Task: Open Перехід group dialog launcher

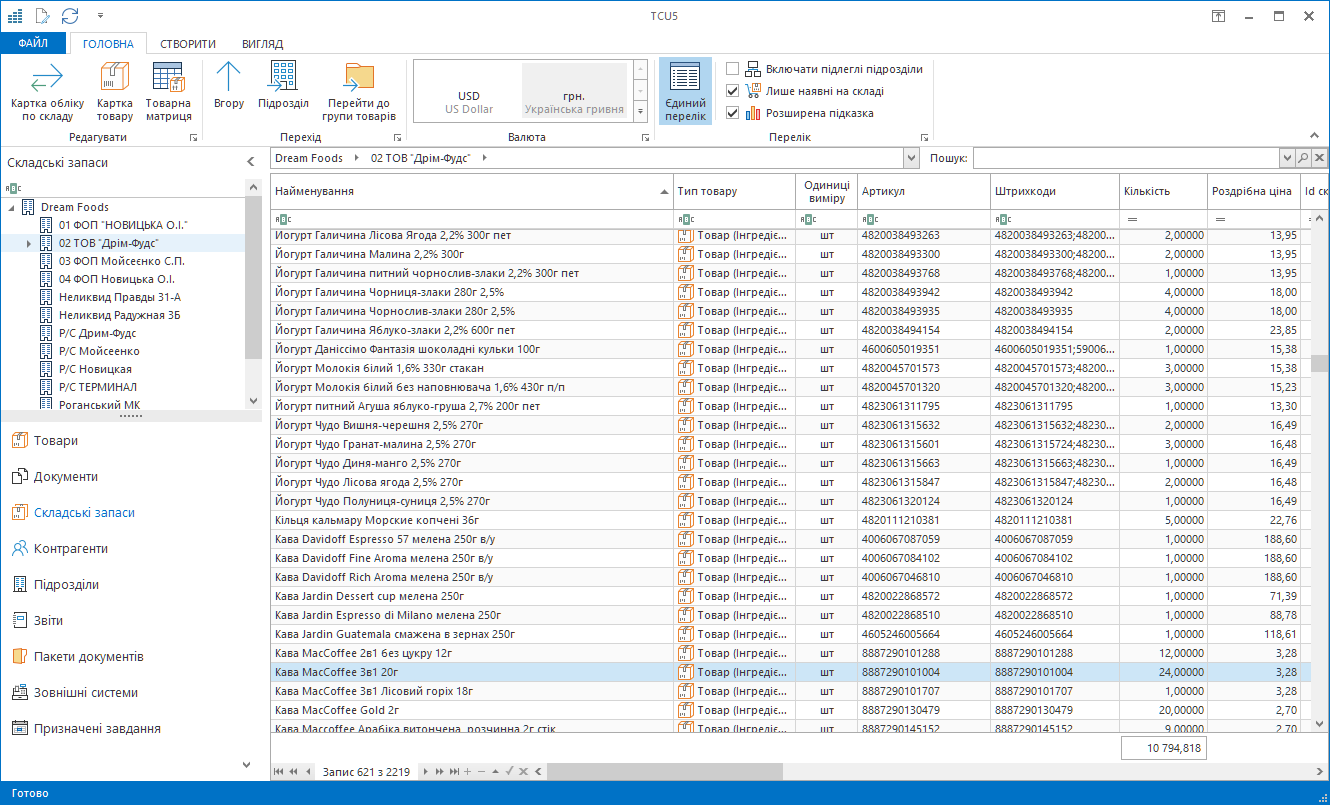Action: click(397, 138)
